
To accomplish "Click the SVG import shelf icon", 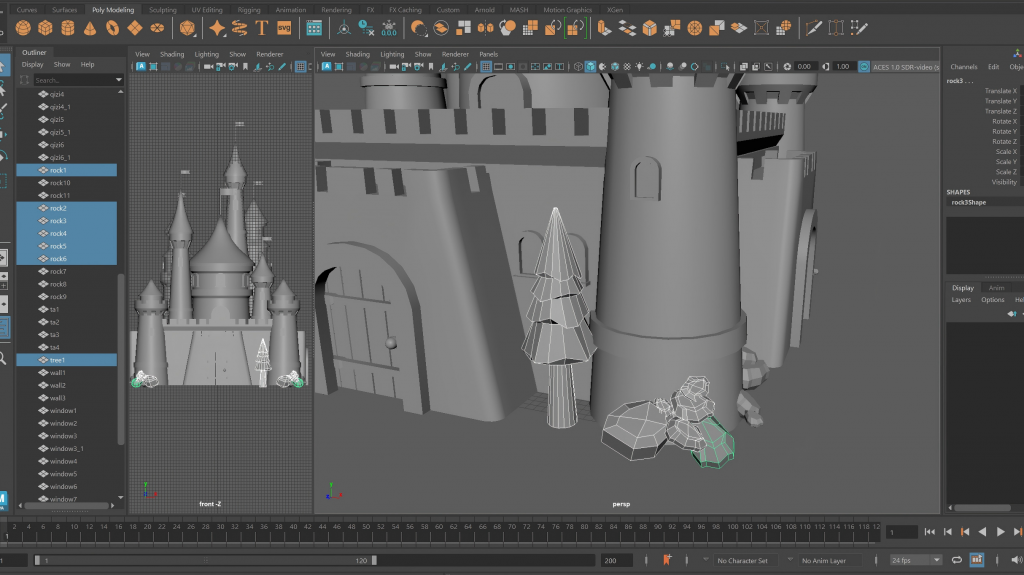I will point(285,27).
